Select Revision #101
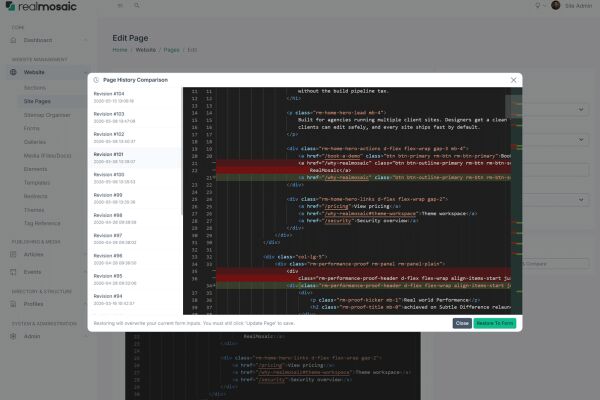The height and width of the screenshot is (400, 600). [134, 158]
